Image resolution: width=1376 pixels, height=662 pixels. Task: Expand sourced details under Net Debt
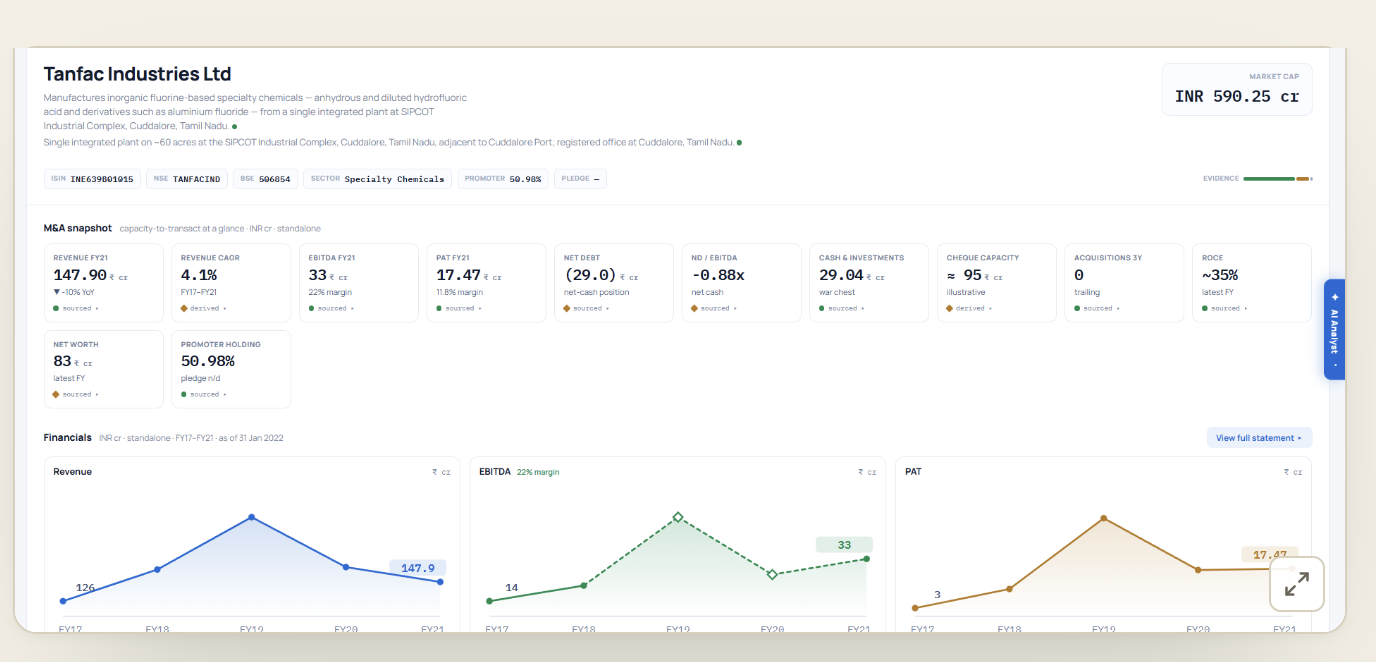point(588,308)
